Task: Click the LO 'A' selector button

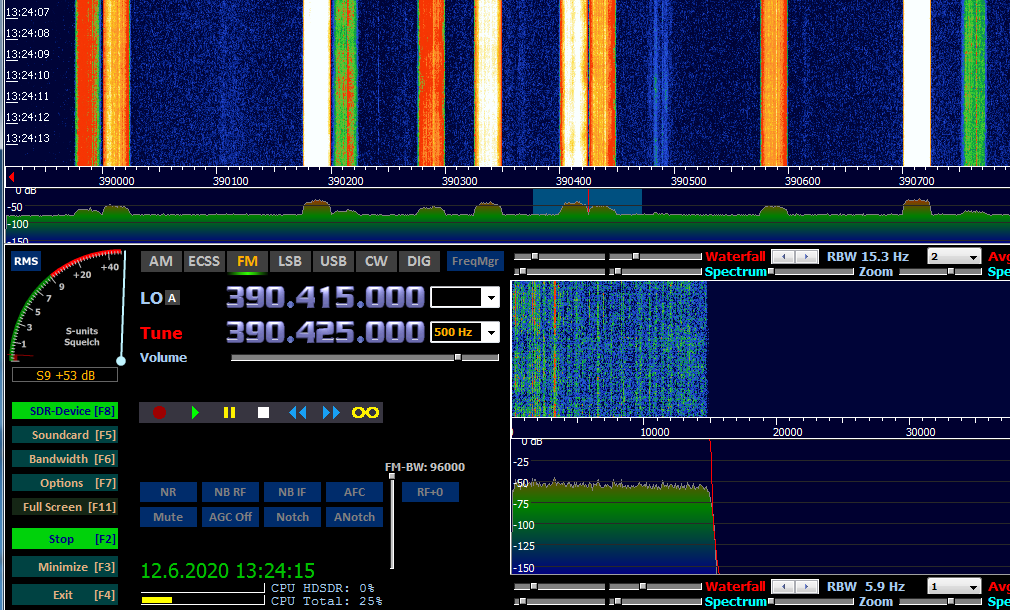Action: point(172,298)
